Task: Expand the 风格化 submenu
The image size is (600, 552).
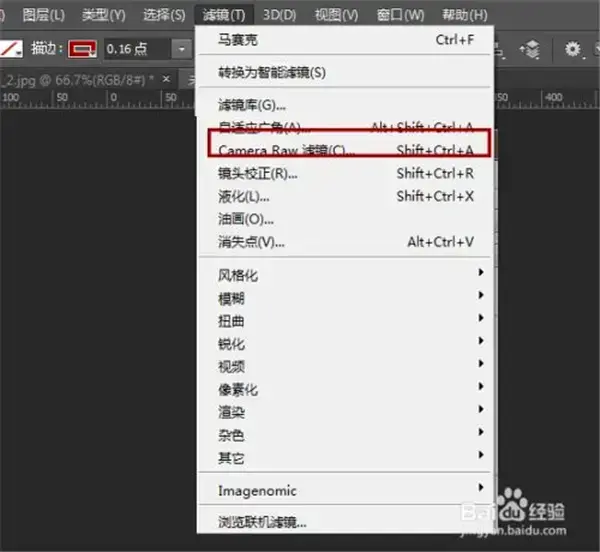Action: tap(345, 275)
